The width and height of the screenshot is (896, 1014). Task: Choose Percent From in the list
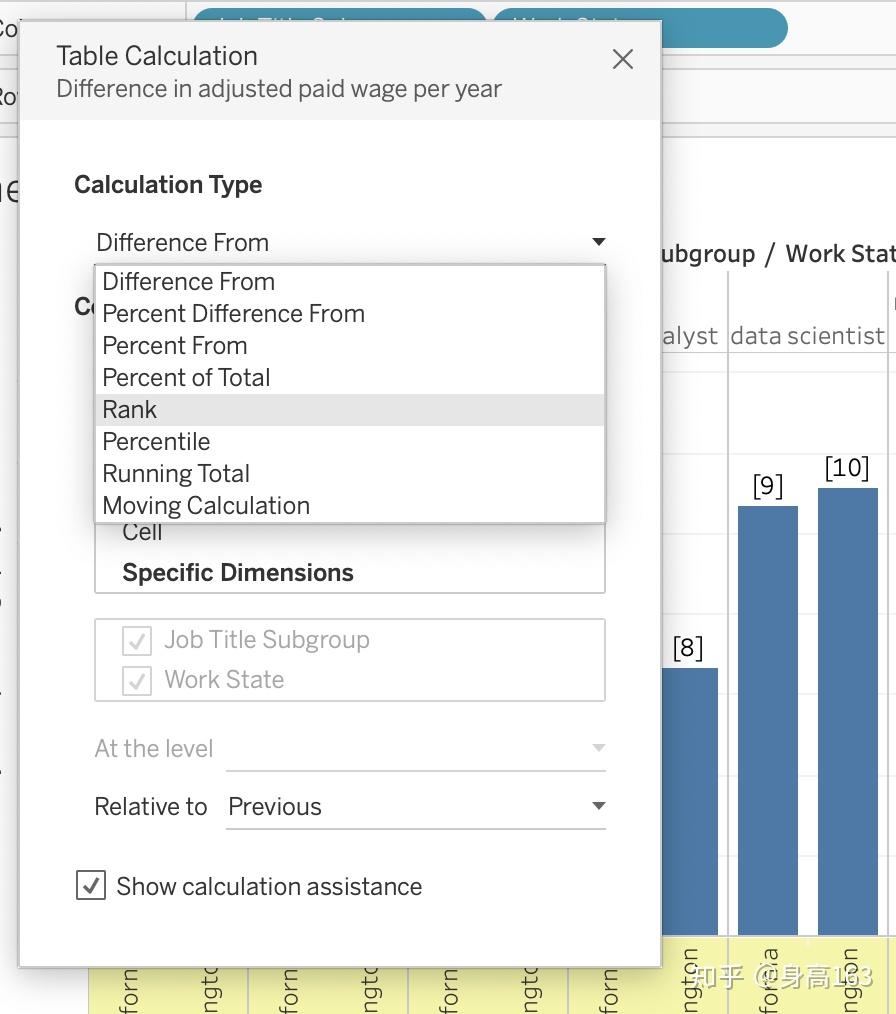pos(174,345)
